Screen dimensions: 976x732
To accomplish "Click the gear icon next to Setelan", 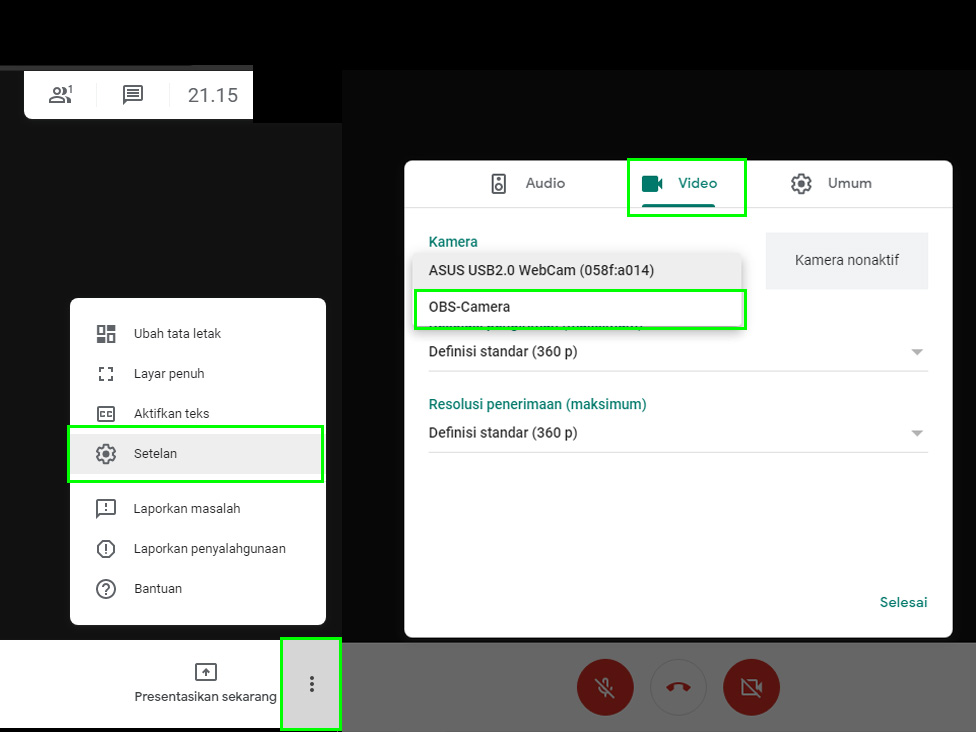I will click(x=106, y=454).
